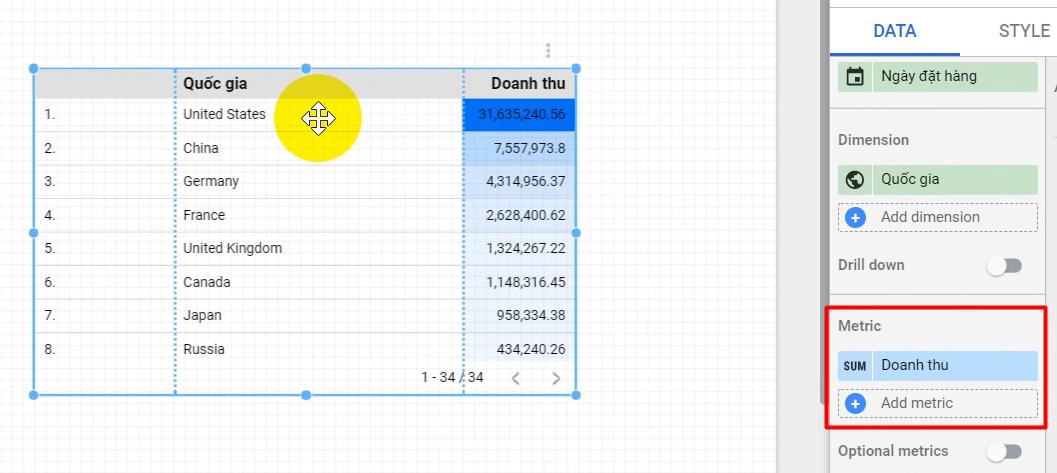
Task: Click the 4,314,956.37 revenue value
Action: pyautogui.click(x=526, y=181)
